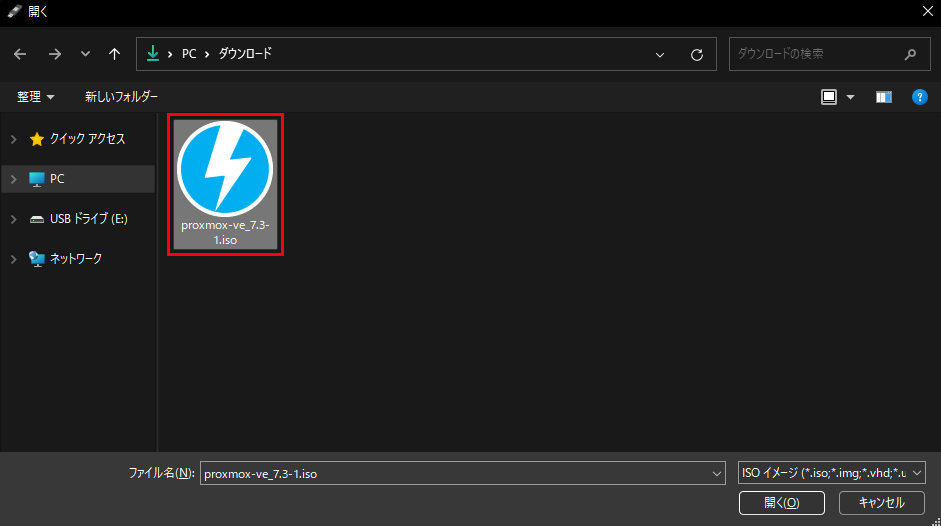The height and width of the screenshot is (526, 941).
Task: Expand the PC tree node
Action: (14, 179)
